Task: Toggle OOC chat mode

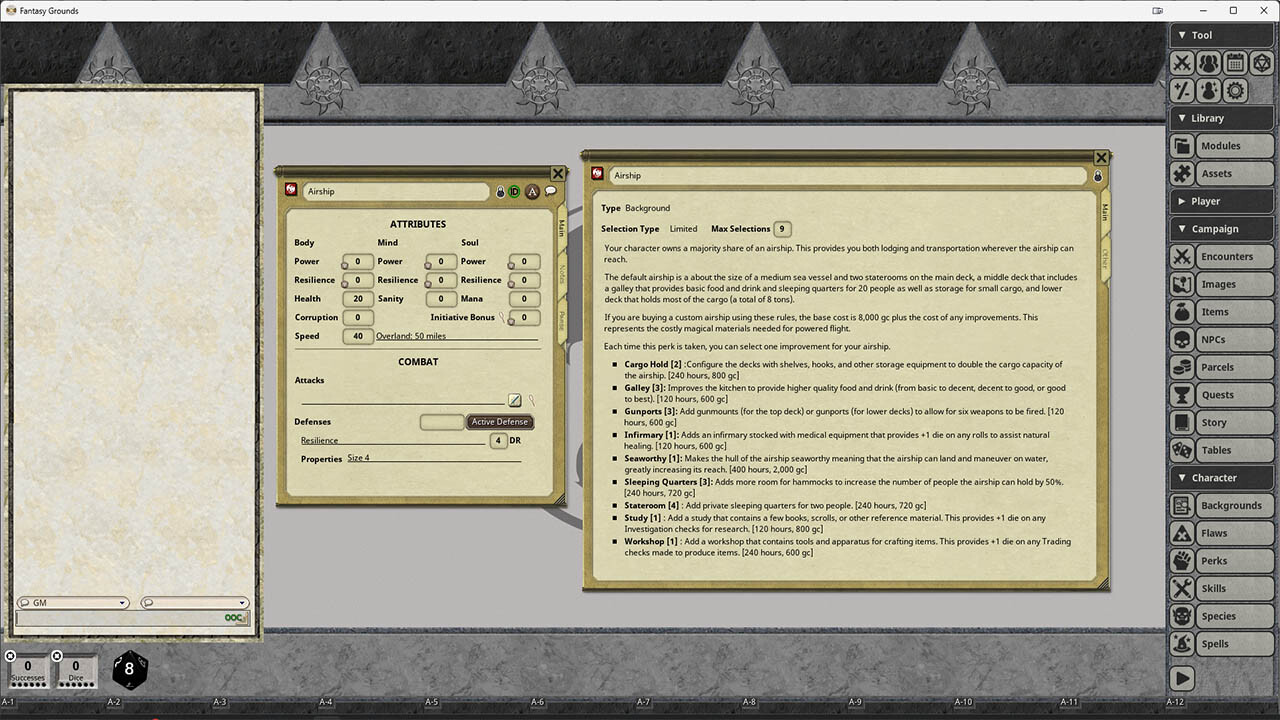Action: [x=233, y=618]
